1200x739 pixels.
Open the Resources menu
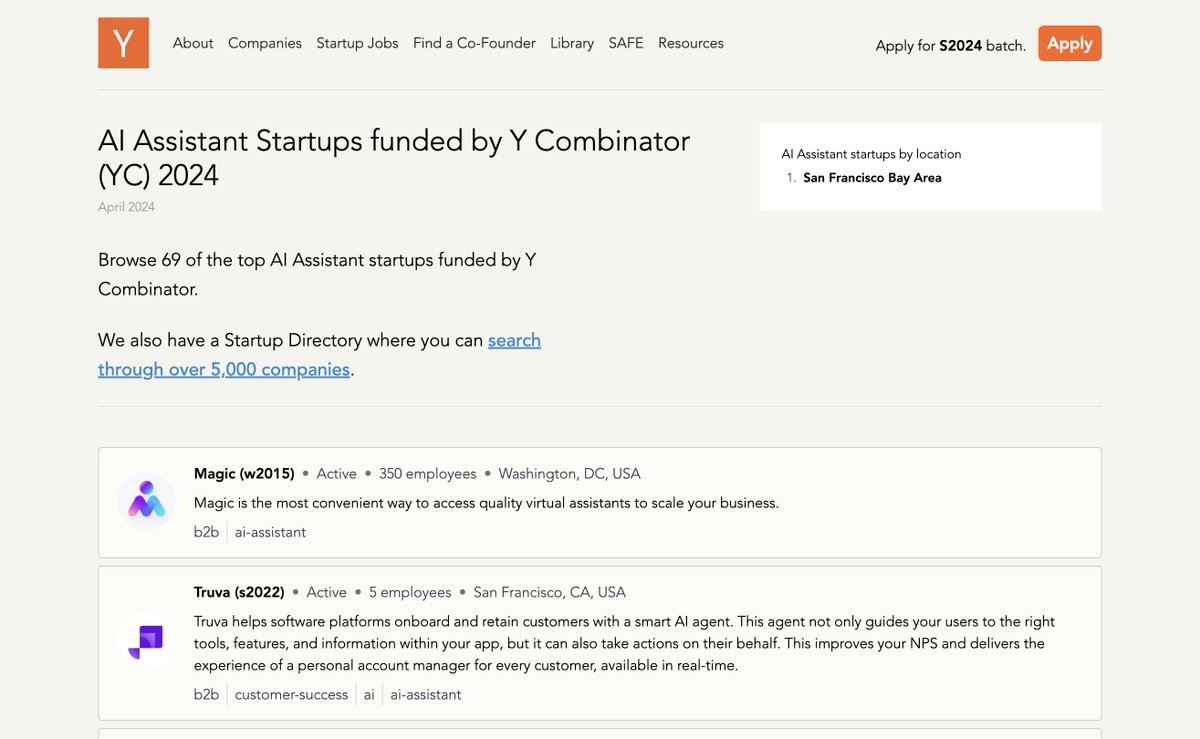[x=691, y=43]
